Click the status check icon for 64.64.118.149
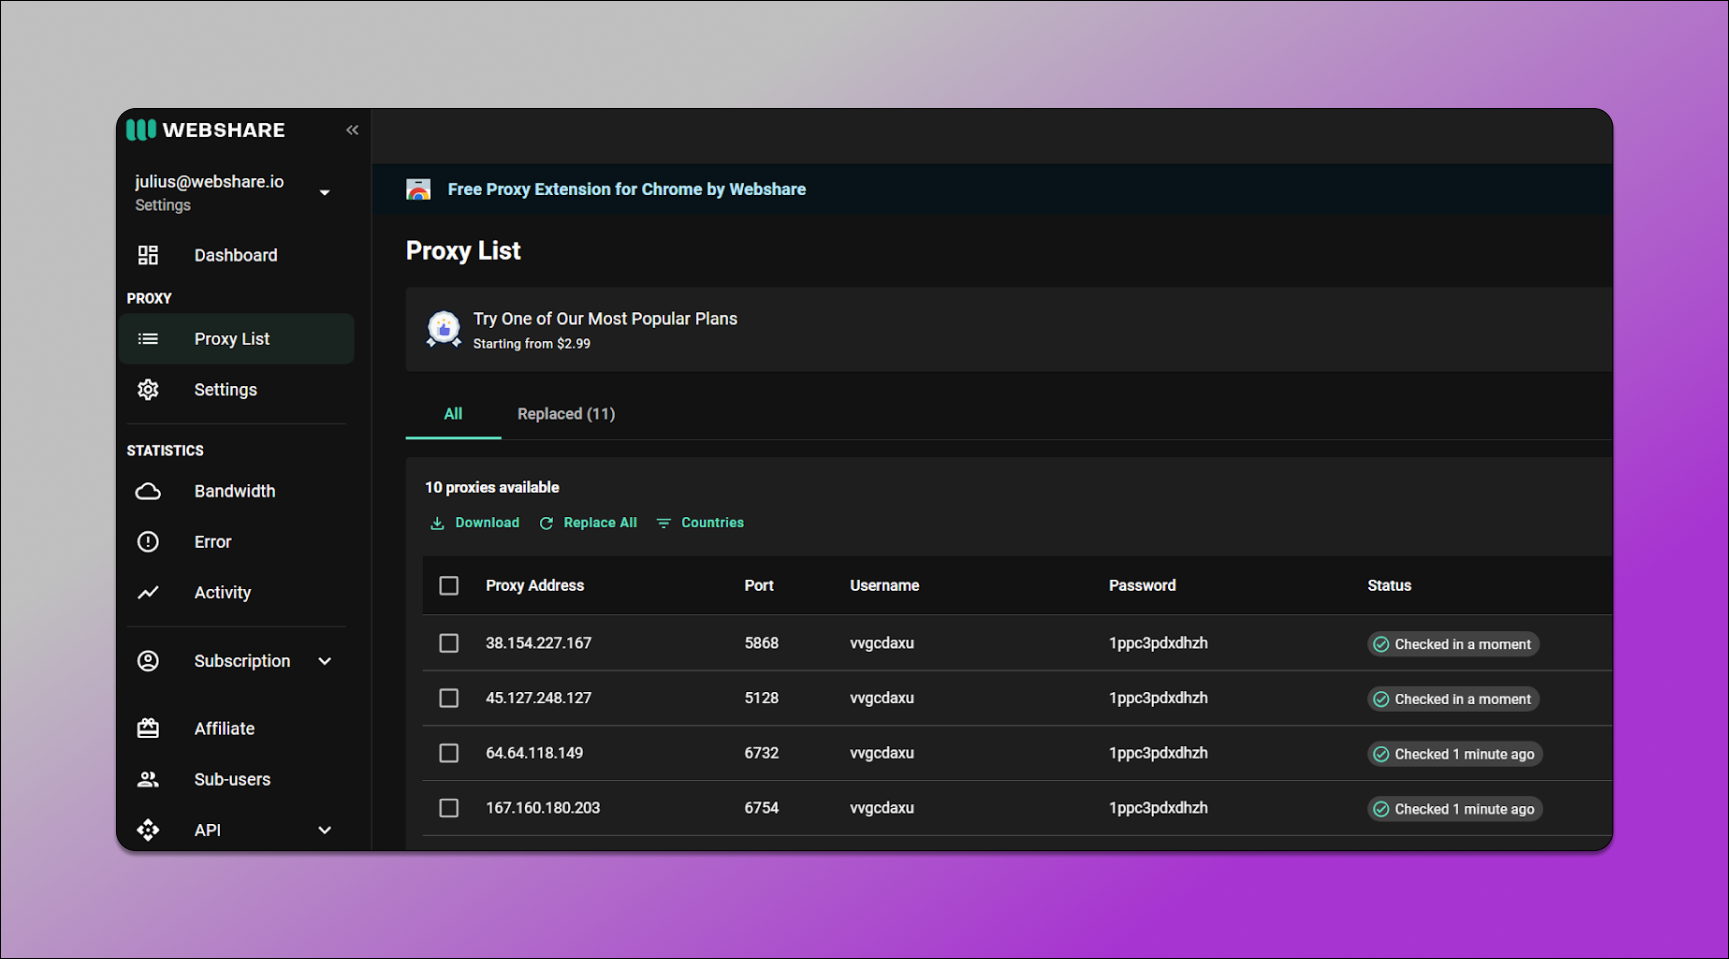The image size is (1729, 959). [1381, 754]
